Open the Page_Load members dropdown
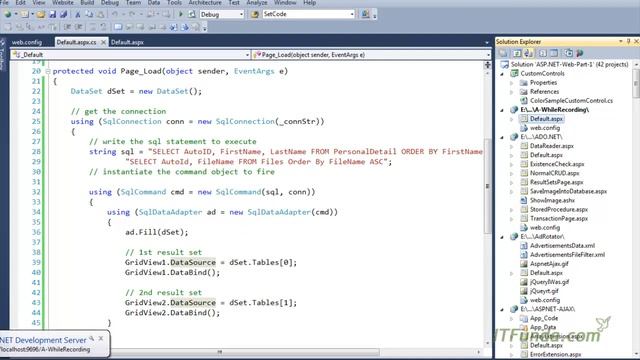The height and width of the screenshot is (360, 640). (488, 55)
